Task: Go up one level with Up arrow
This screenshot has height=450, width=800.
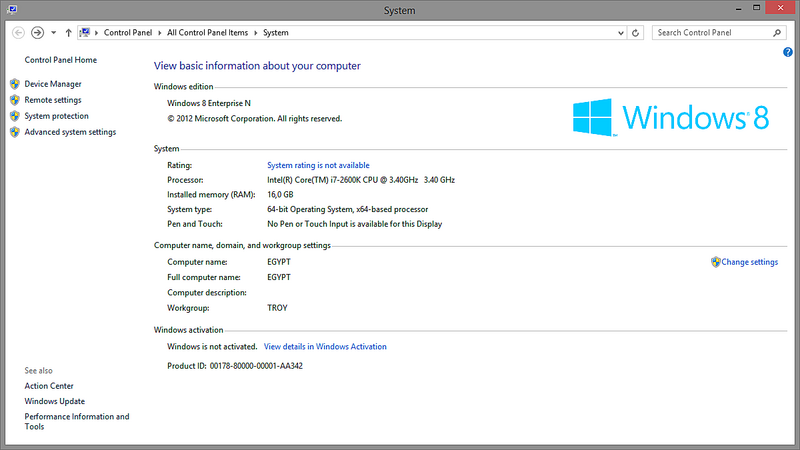Action: 68,33
